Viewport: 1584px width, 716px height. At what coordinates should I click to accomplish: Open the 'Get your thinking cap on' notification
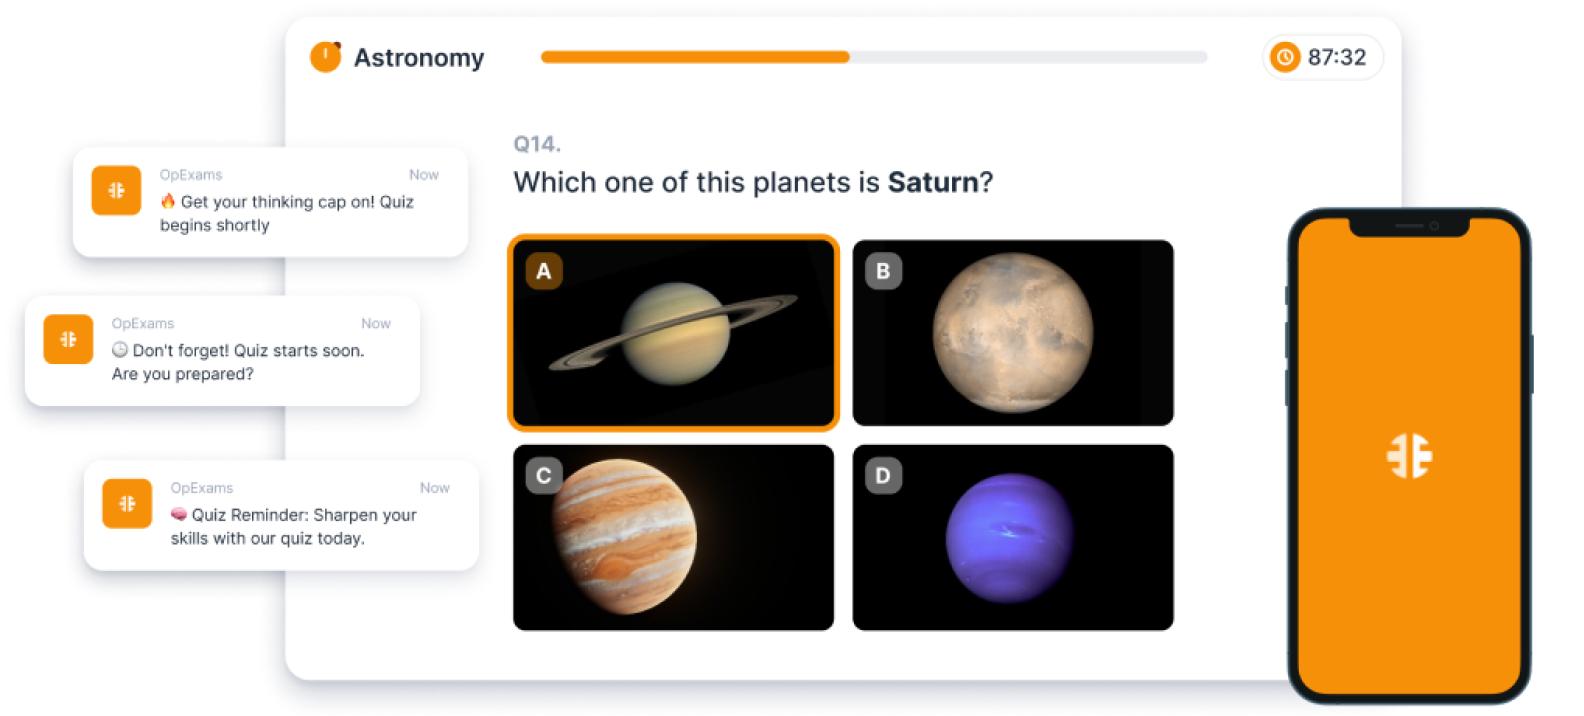click(270, 202)
